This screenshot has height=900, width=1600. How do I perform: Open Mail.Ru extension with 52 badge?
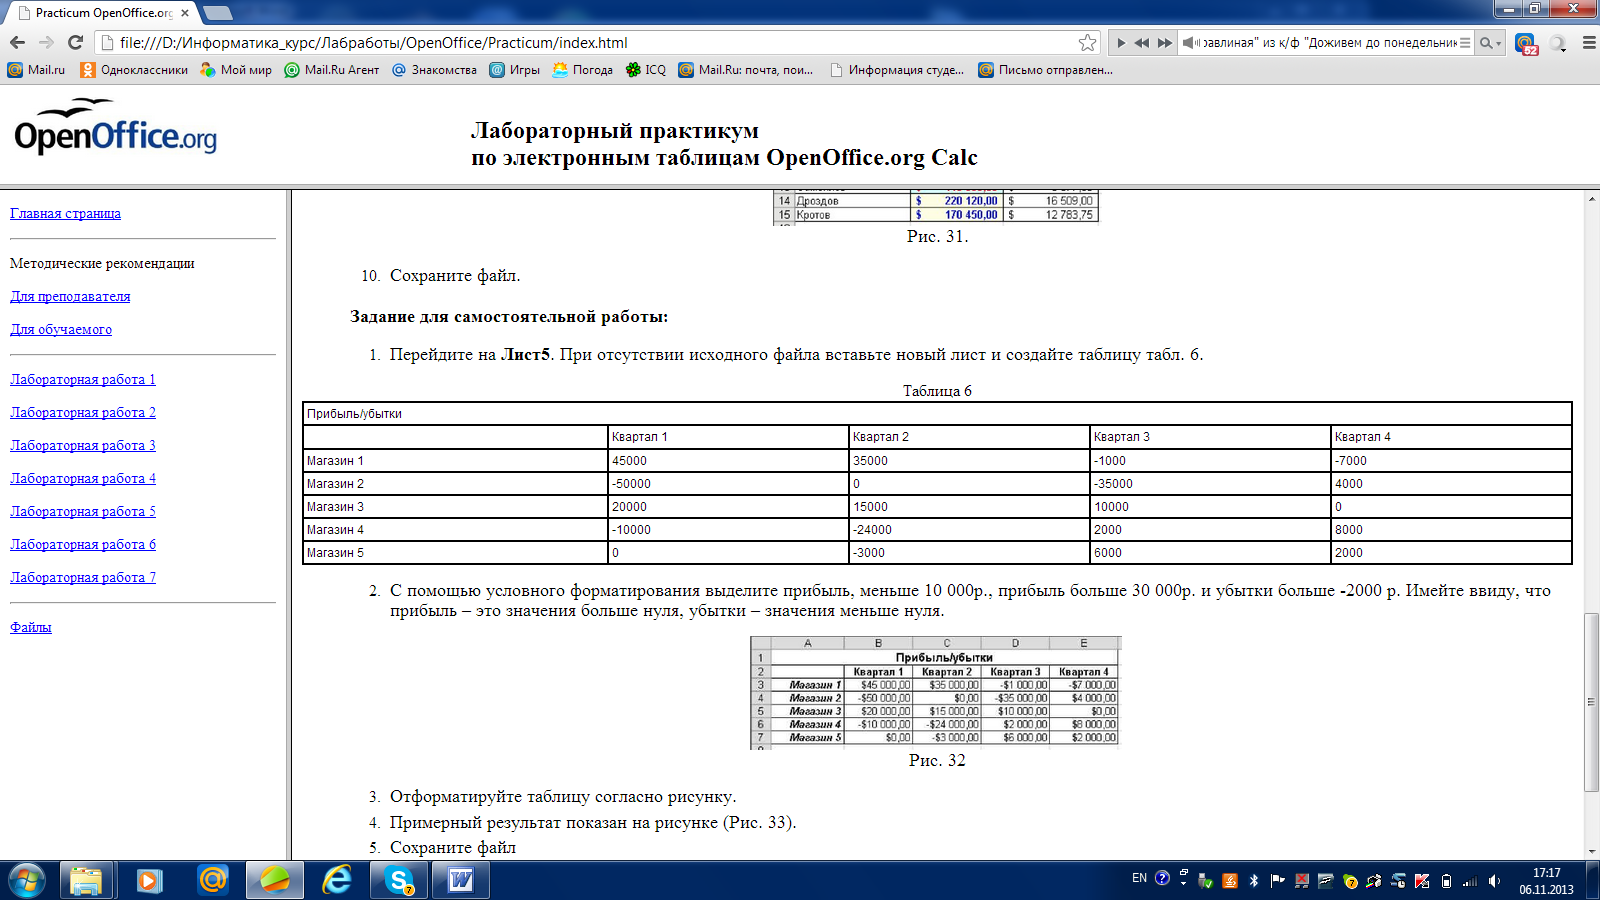tap(1526, 43)
